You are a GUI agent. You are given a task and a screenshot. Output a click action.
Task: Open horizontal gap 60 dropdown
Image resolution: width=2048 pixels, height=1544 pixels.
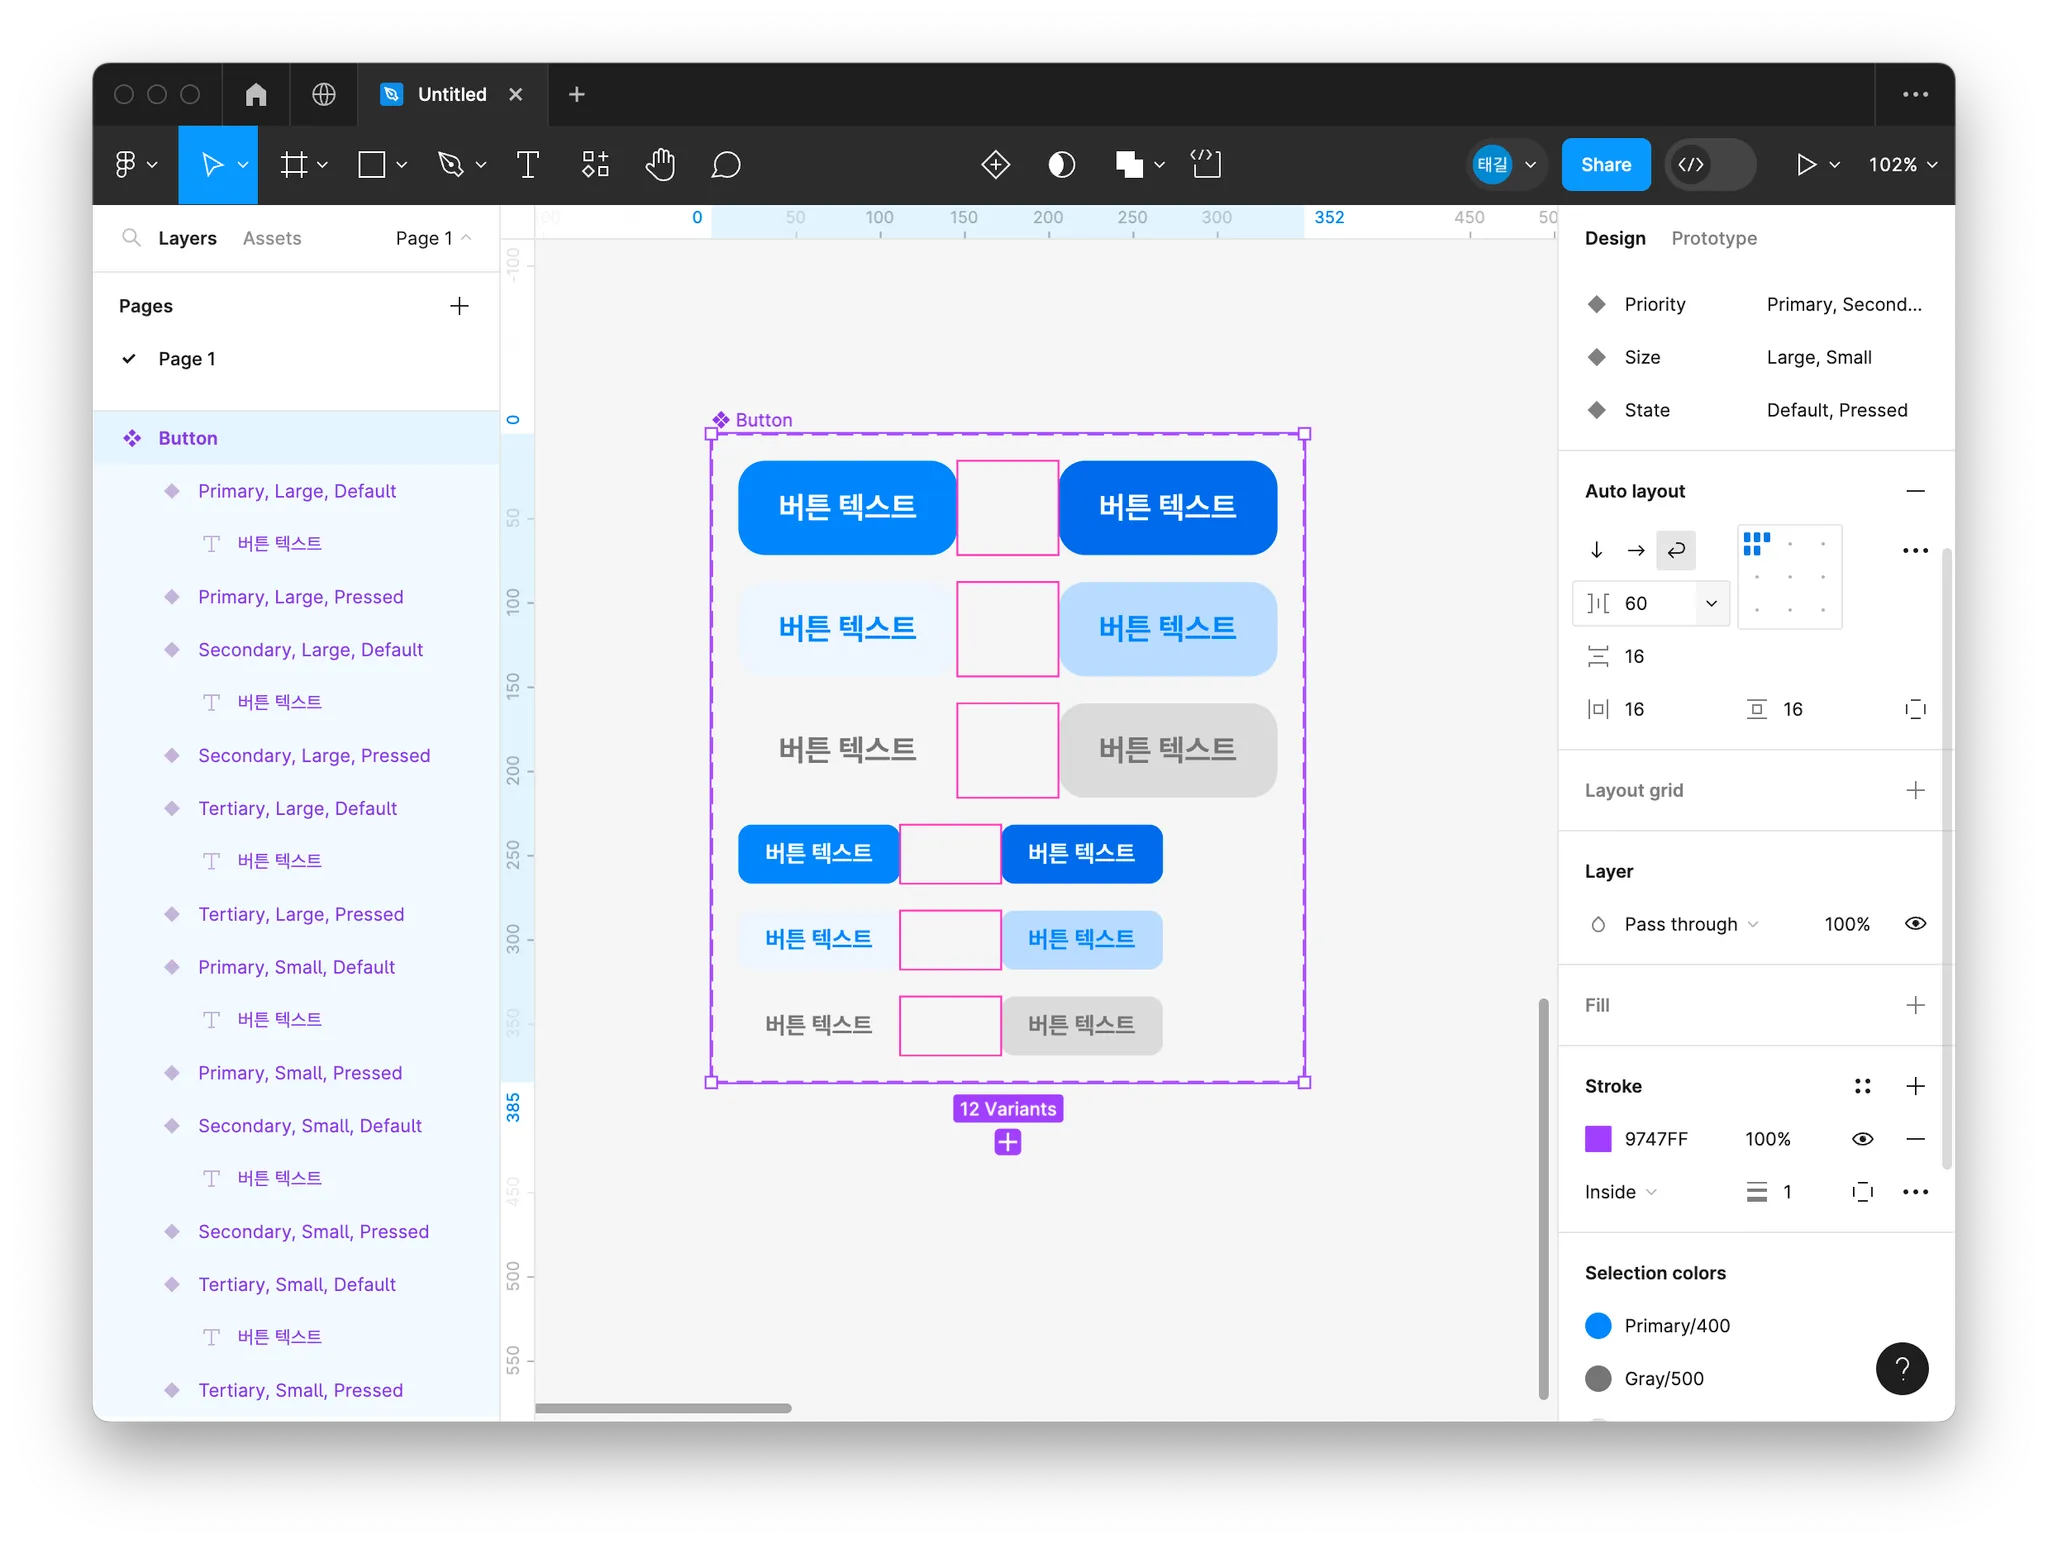click(1711, 603)
